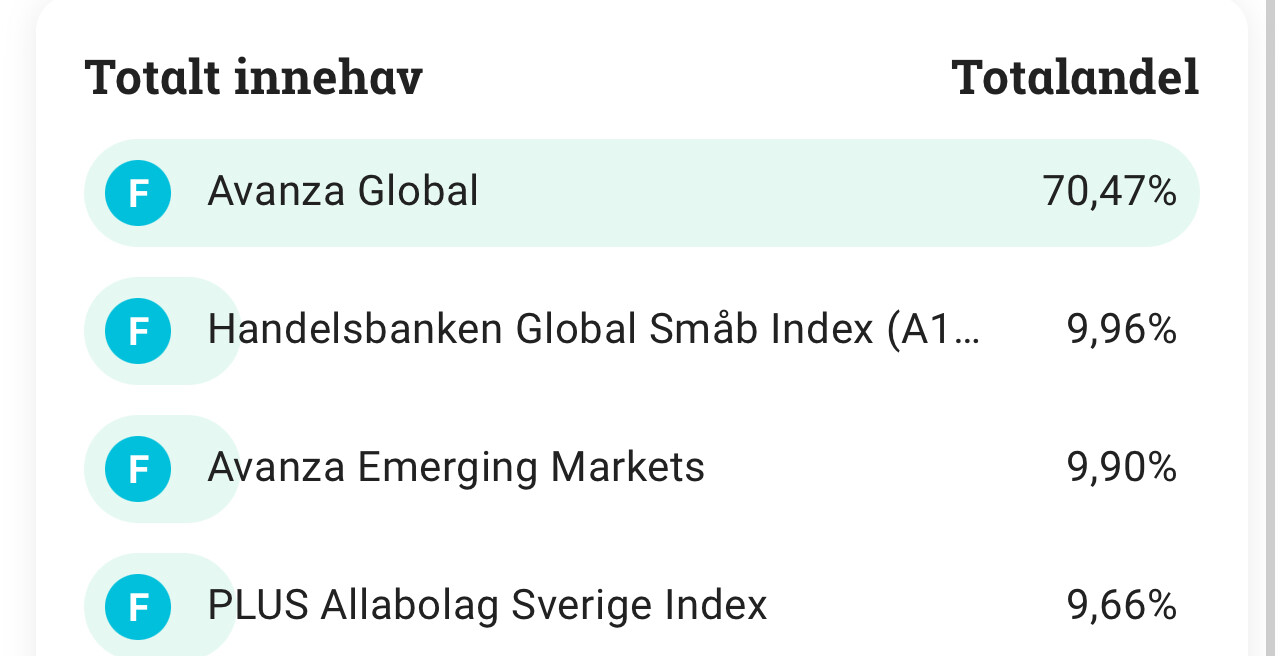Click empty space in Avanza Emerging Markets row
Image resolution: width=1284 pixels, height=656 pixels.
880,468
